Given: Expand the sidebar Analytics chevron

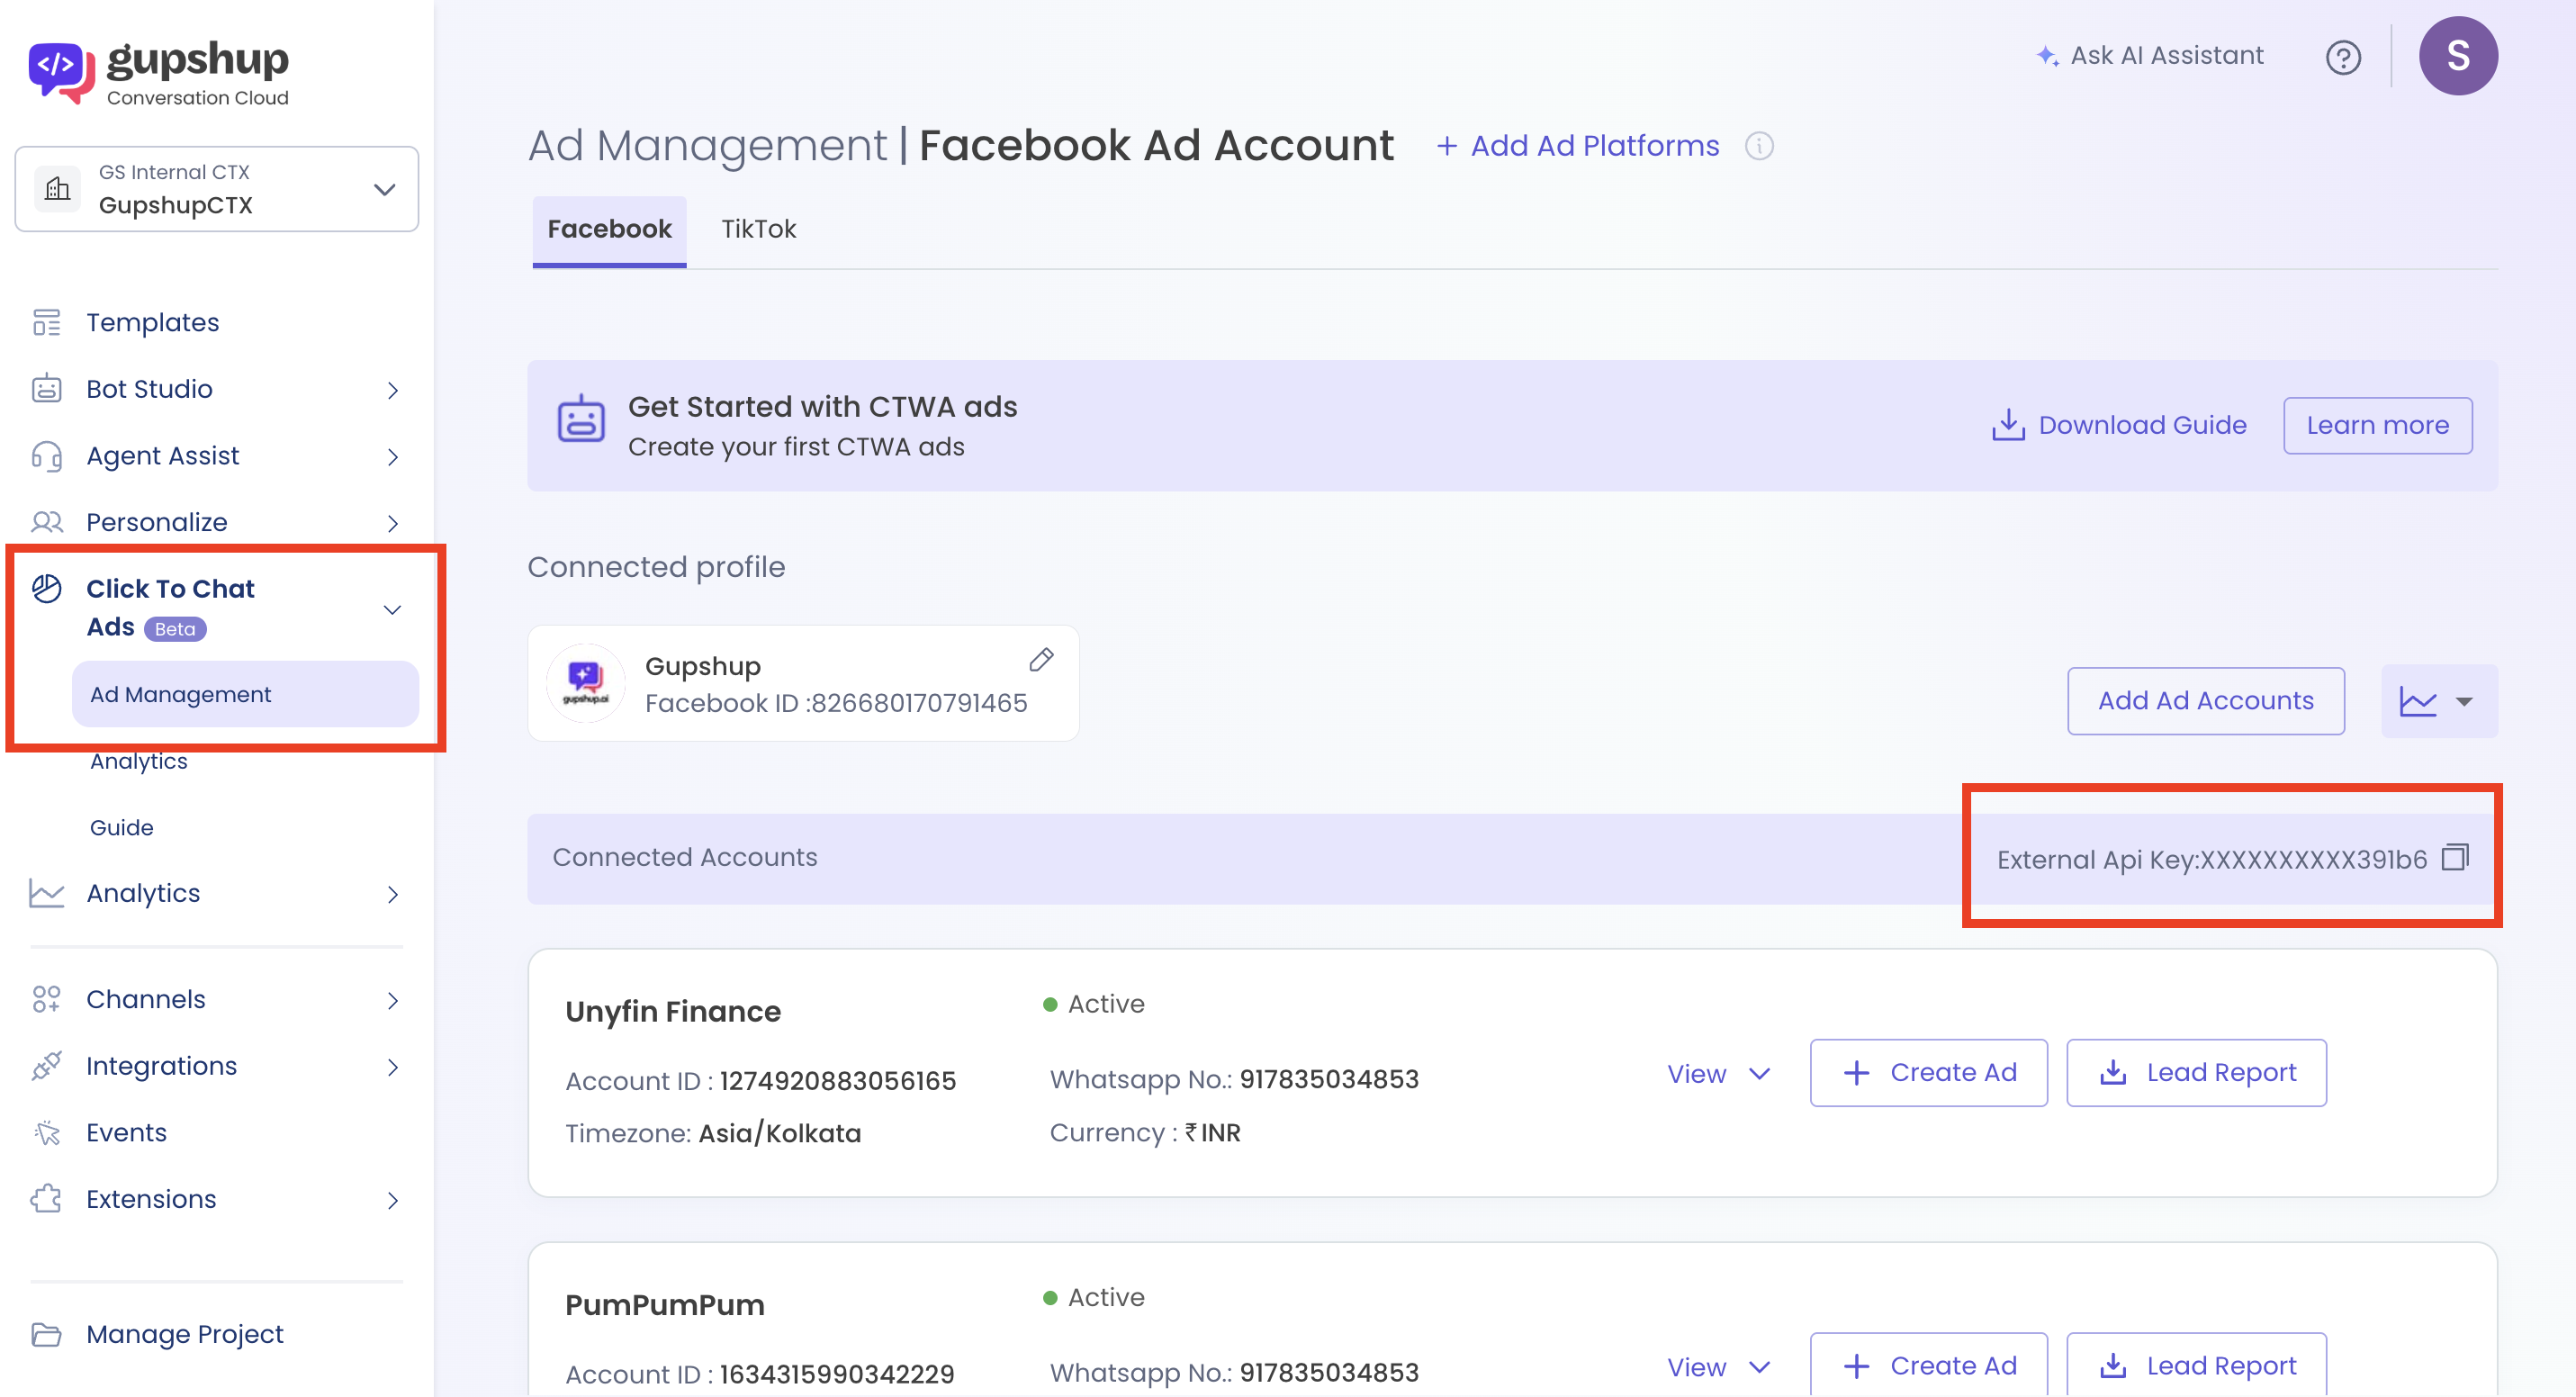Looking at the screenshot, I should coord(393,894).
